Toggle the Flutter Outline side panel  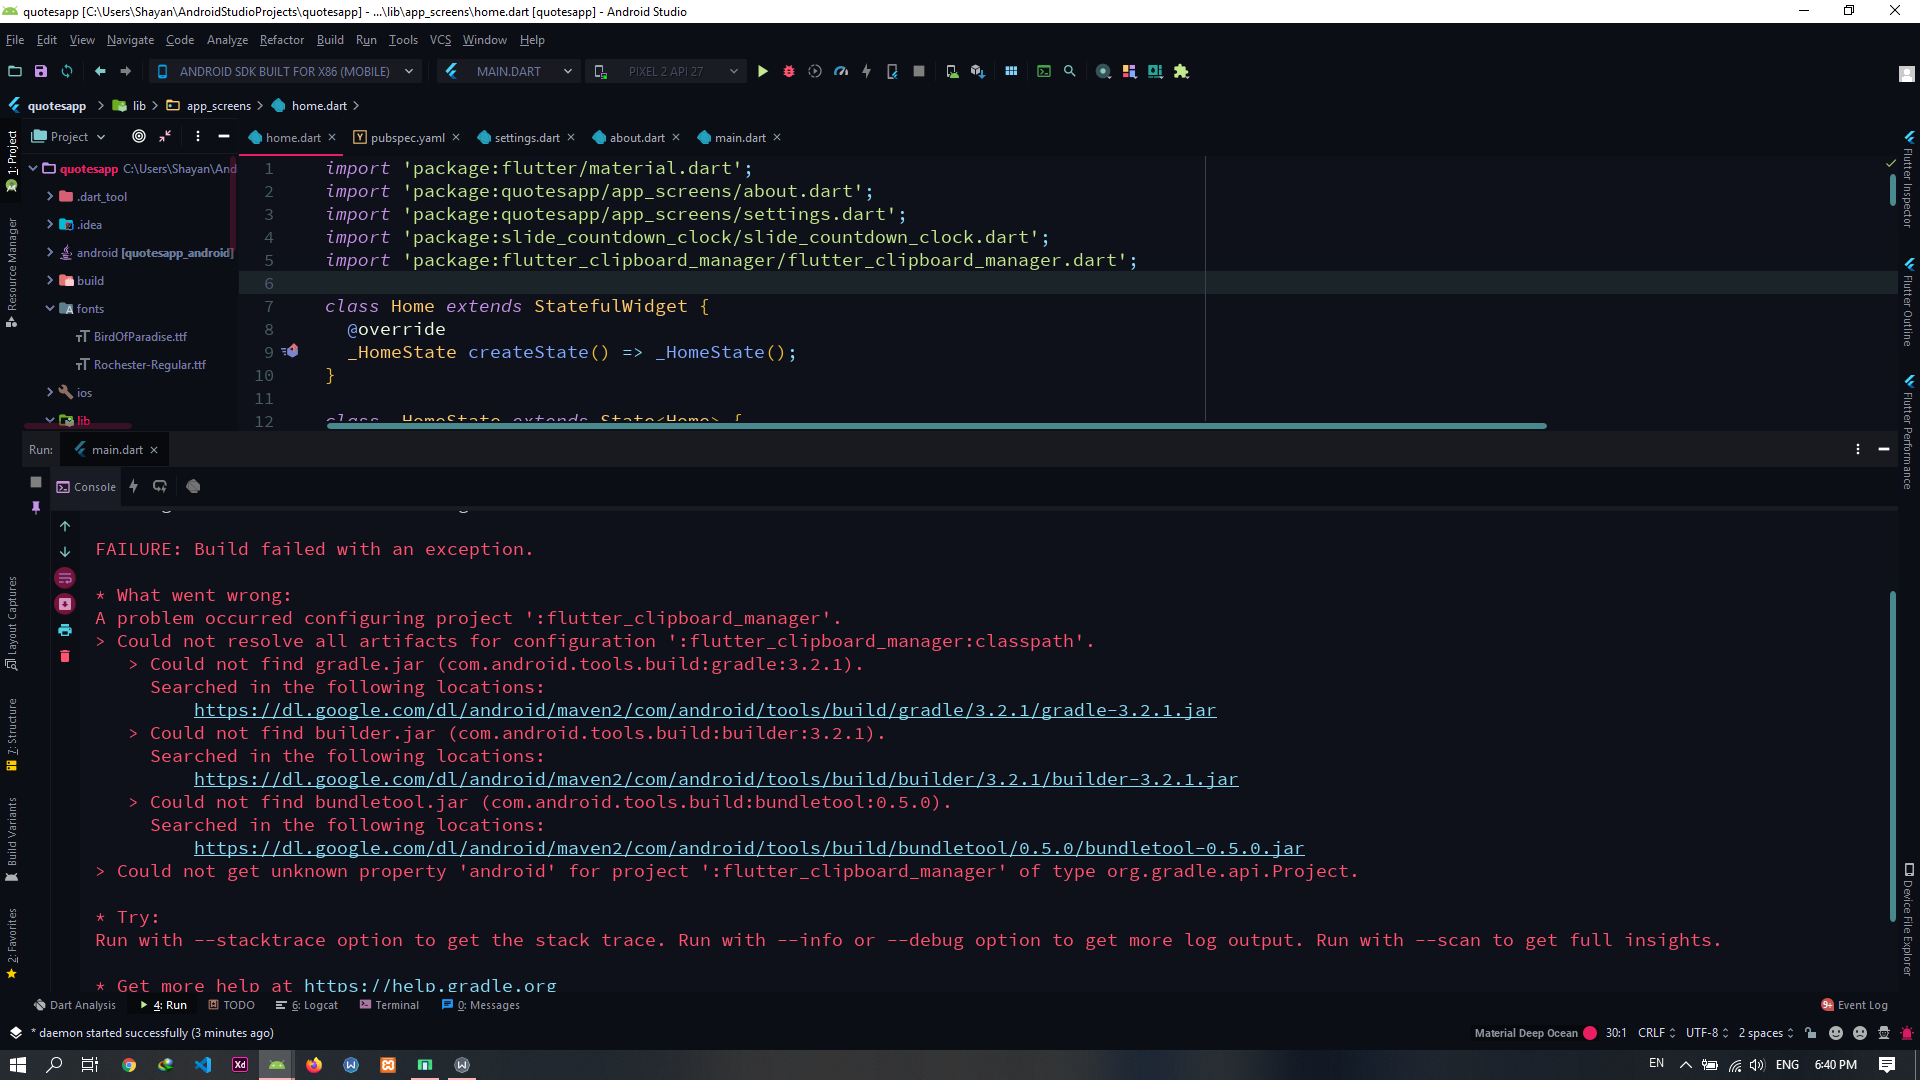pyautogui.click(x=1908, y=303)
